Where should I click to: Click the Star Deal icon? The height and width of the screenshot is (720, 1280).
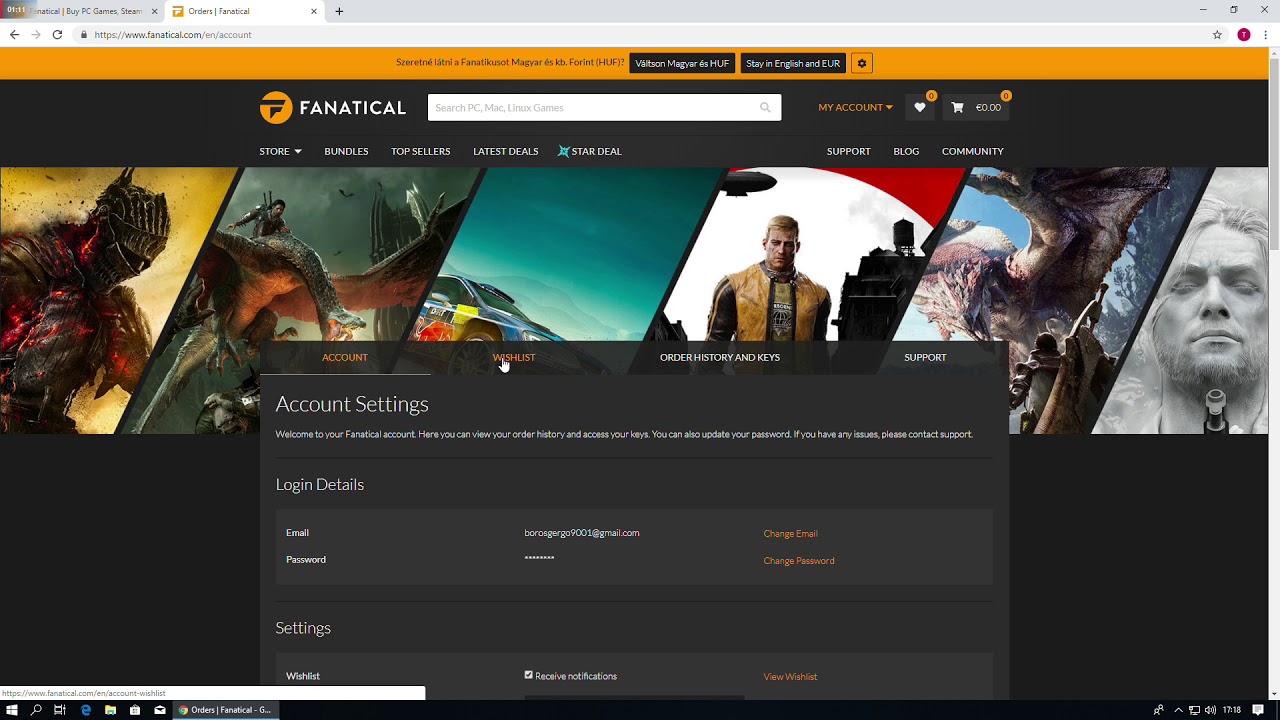coord(564,151)
